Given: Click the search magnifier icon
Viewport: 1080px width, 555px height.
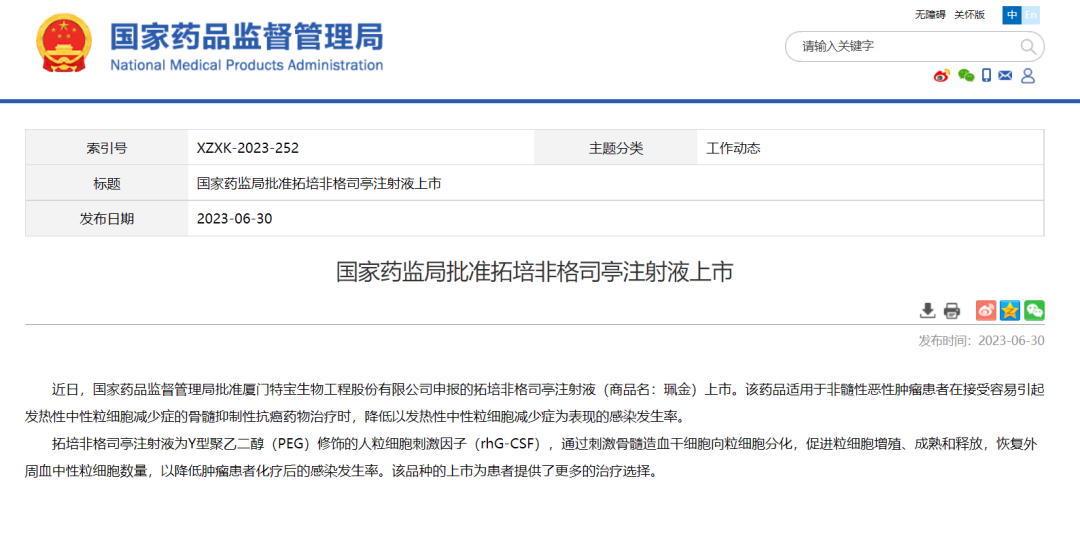Looking at the screenshot, I should coord(1028,47).
